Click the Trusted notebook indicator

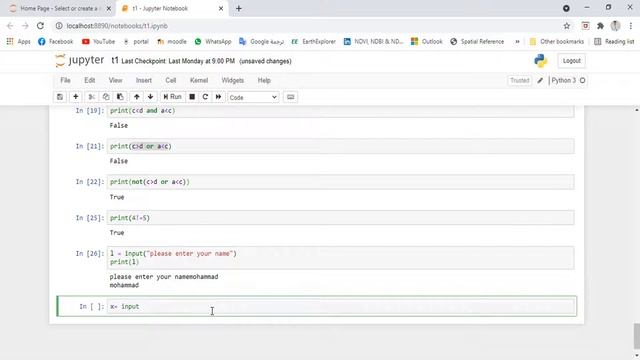coord(520,80)
